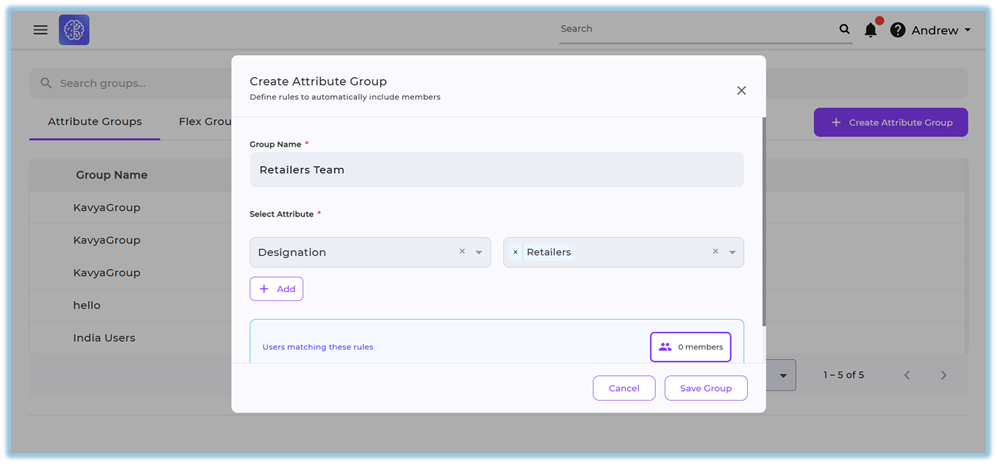Expand the Designation attribute dropdown
The image size is (997, 464).
[479, 252]
